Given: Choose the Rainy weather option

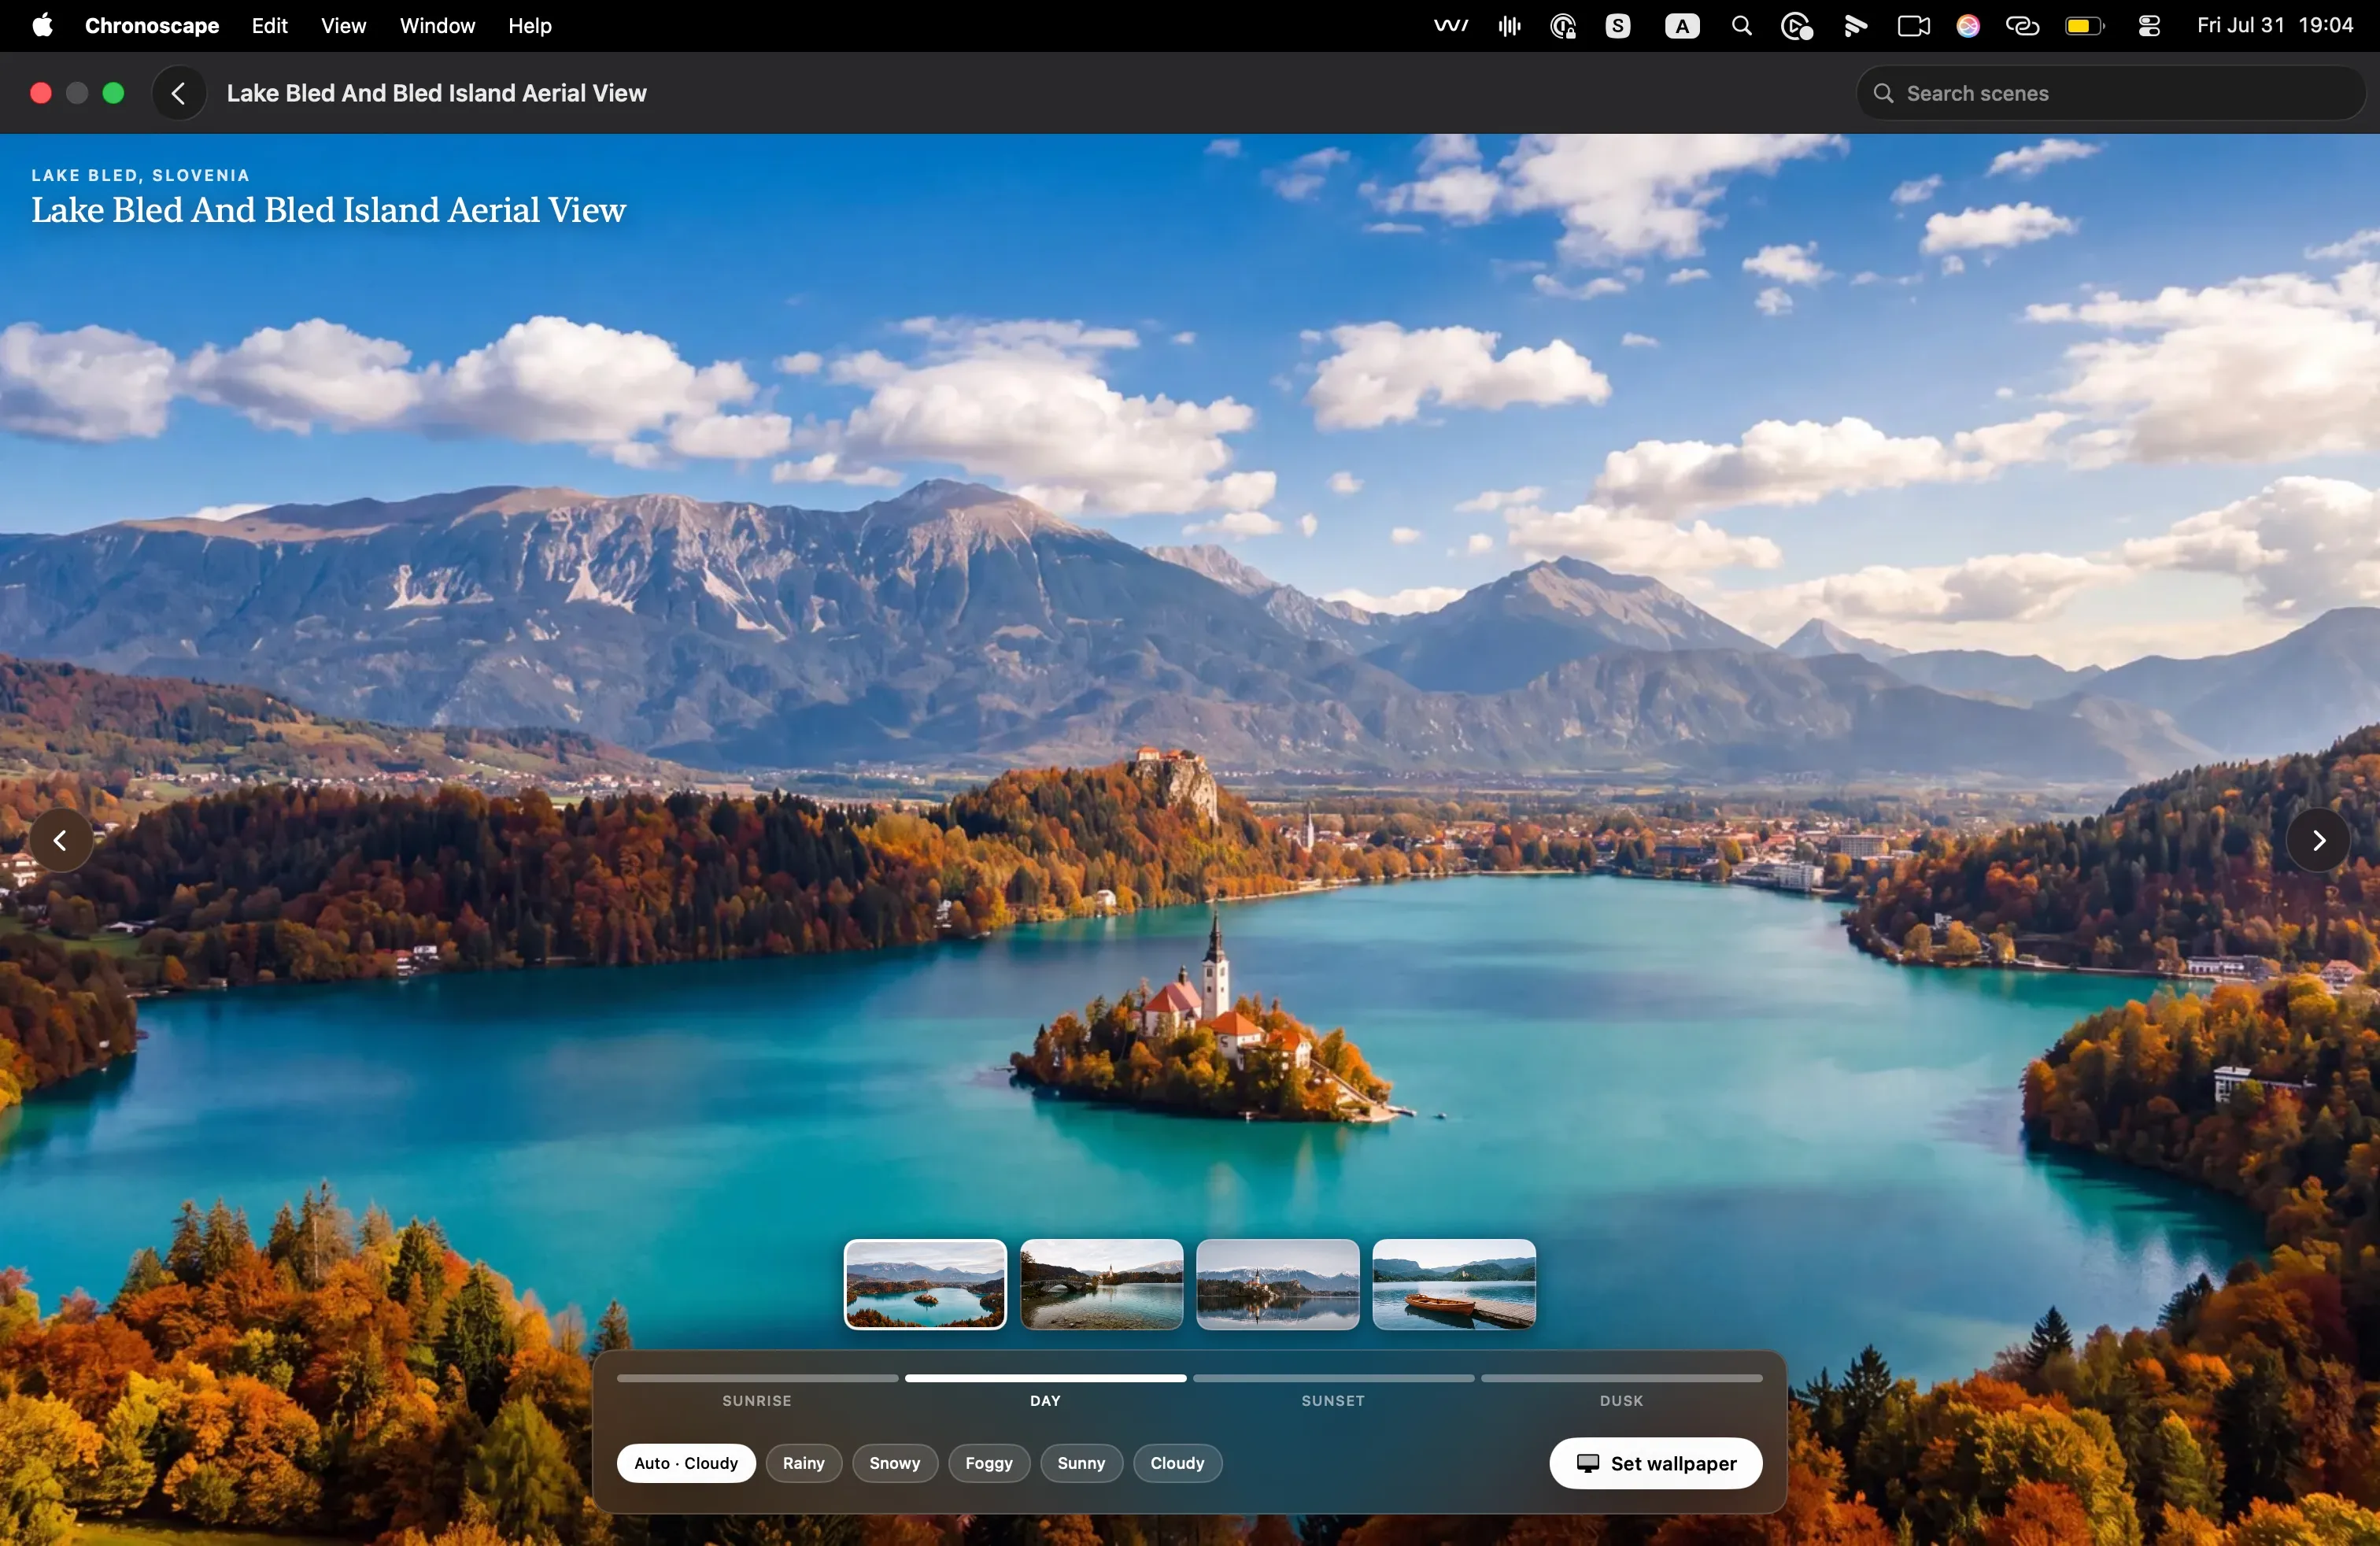Looking at the screenshot, I should [803, 1462].
